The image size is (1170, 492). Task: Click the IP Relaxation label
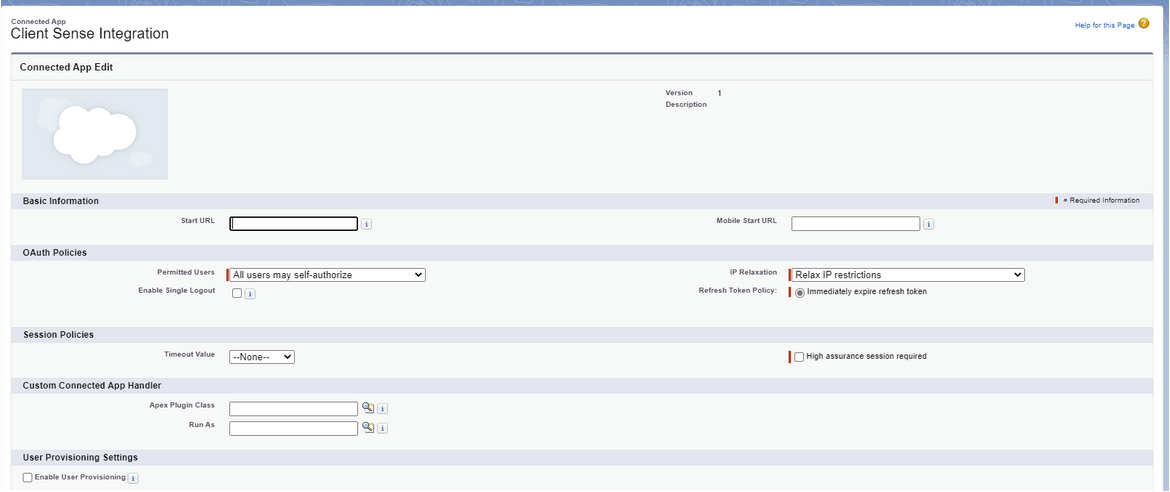pyautogui.click(x=753, y=273)
